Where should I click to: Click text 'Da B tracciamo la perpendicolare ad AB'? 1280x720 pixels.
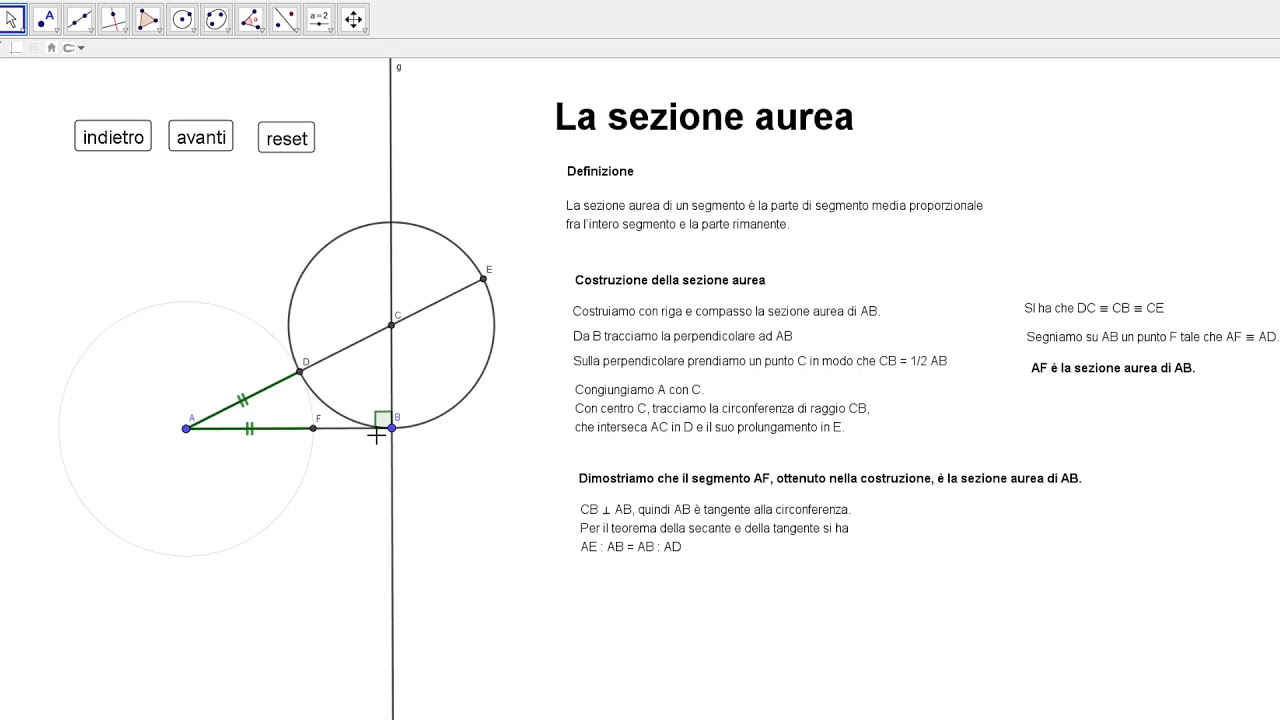[x=683, y=336]
